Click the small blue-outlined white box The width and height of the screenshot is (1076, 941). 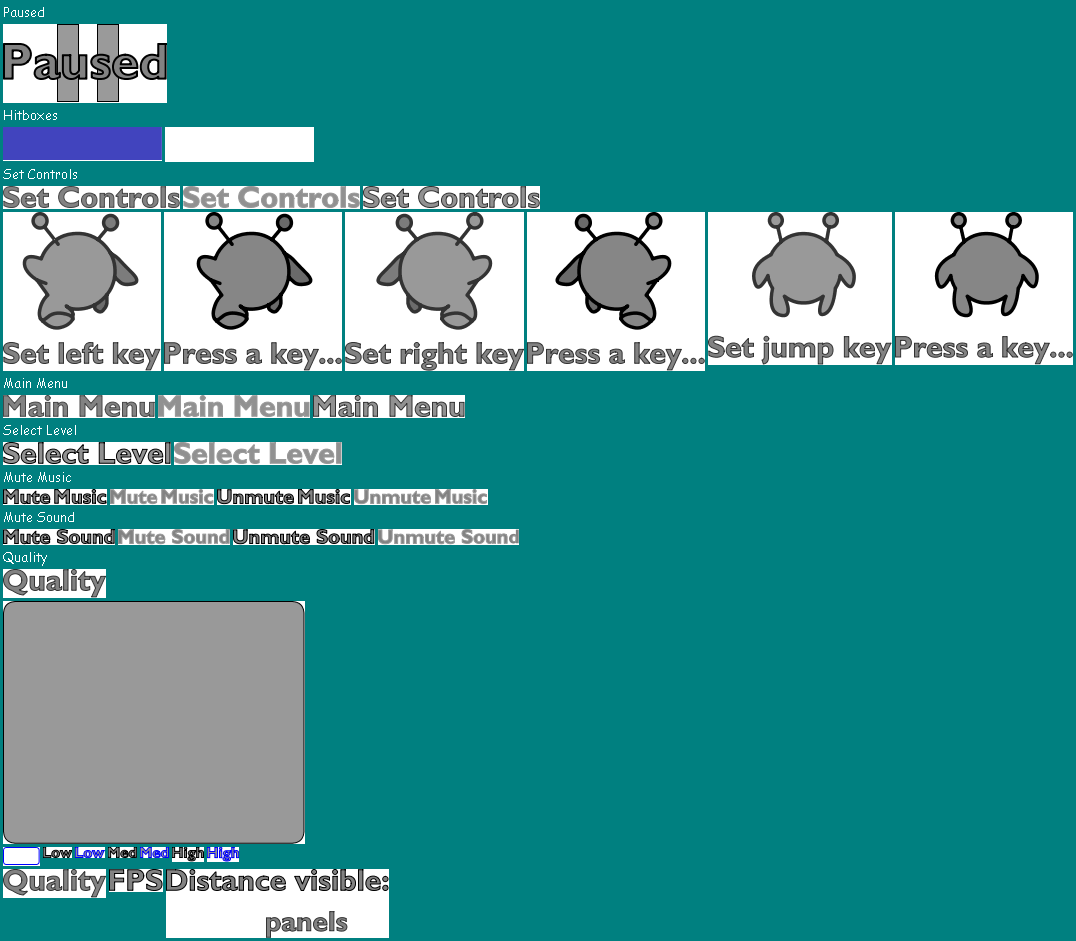point(21,856)
